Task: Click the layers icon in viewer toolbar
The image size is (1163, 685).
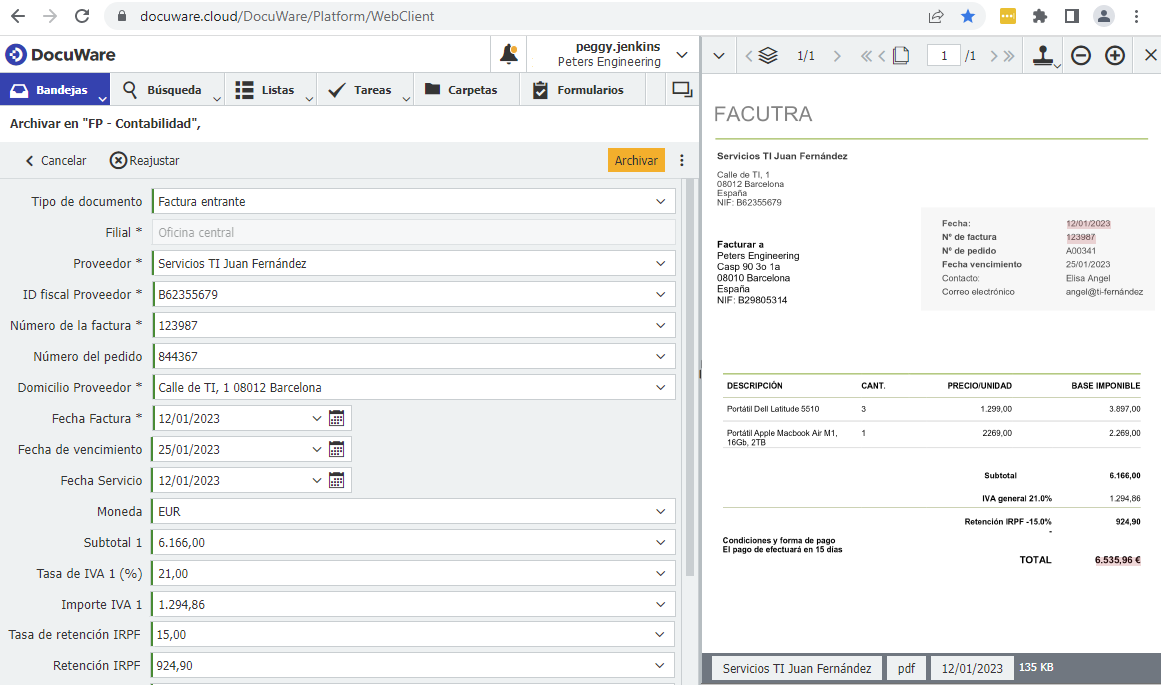Action: [x=768, y=56]
